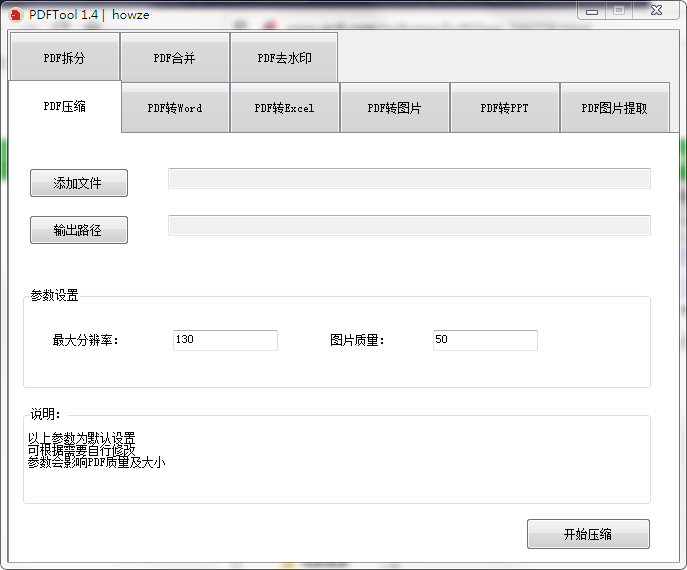Switch to the PDF转图片 tab

(x=395, y=108)
